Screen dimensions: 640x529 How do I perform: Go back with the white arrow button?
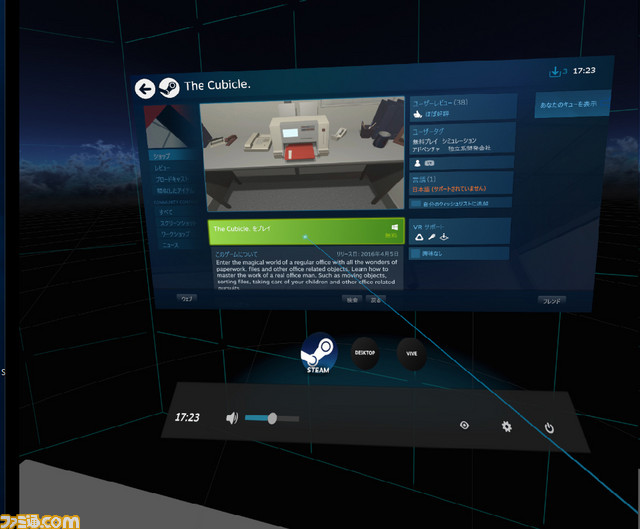tap(145, 89)
